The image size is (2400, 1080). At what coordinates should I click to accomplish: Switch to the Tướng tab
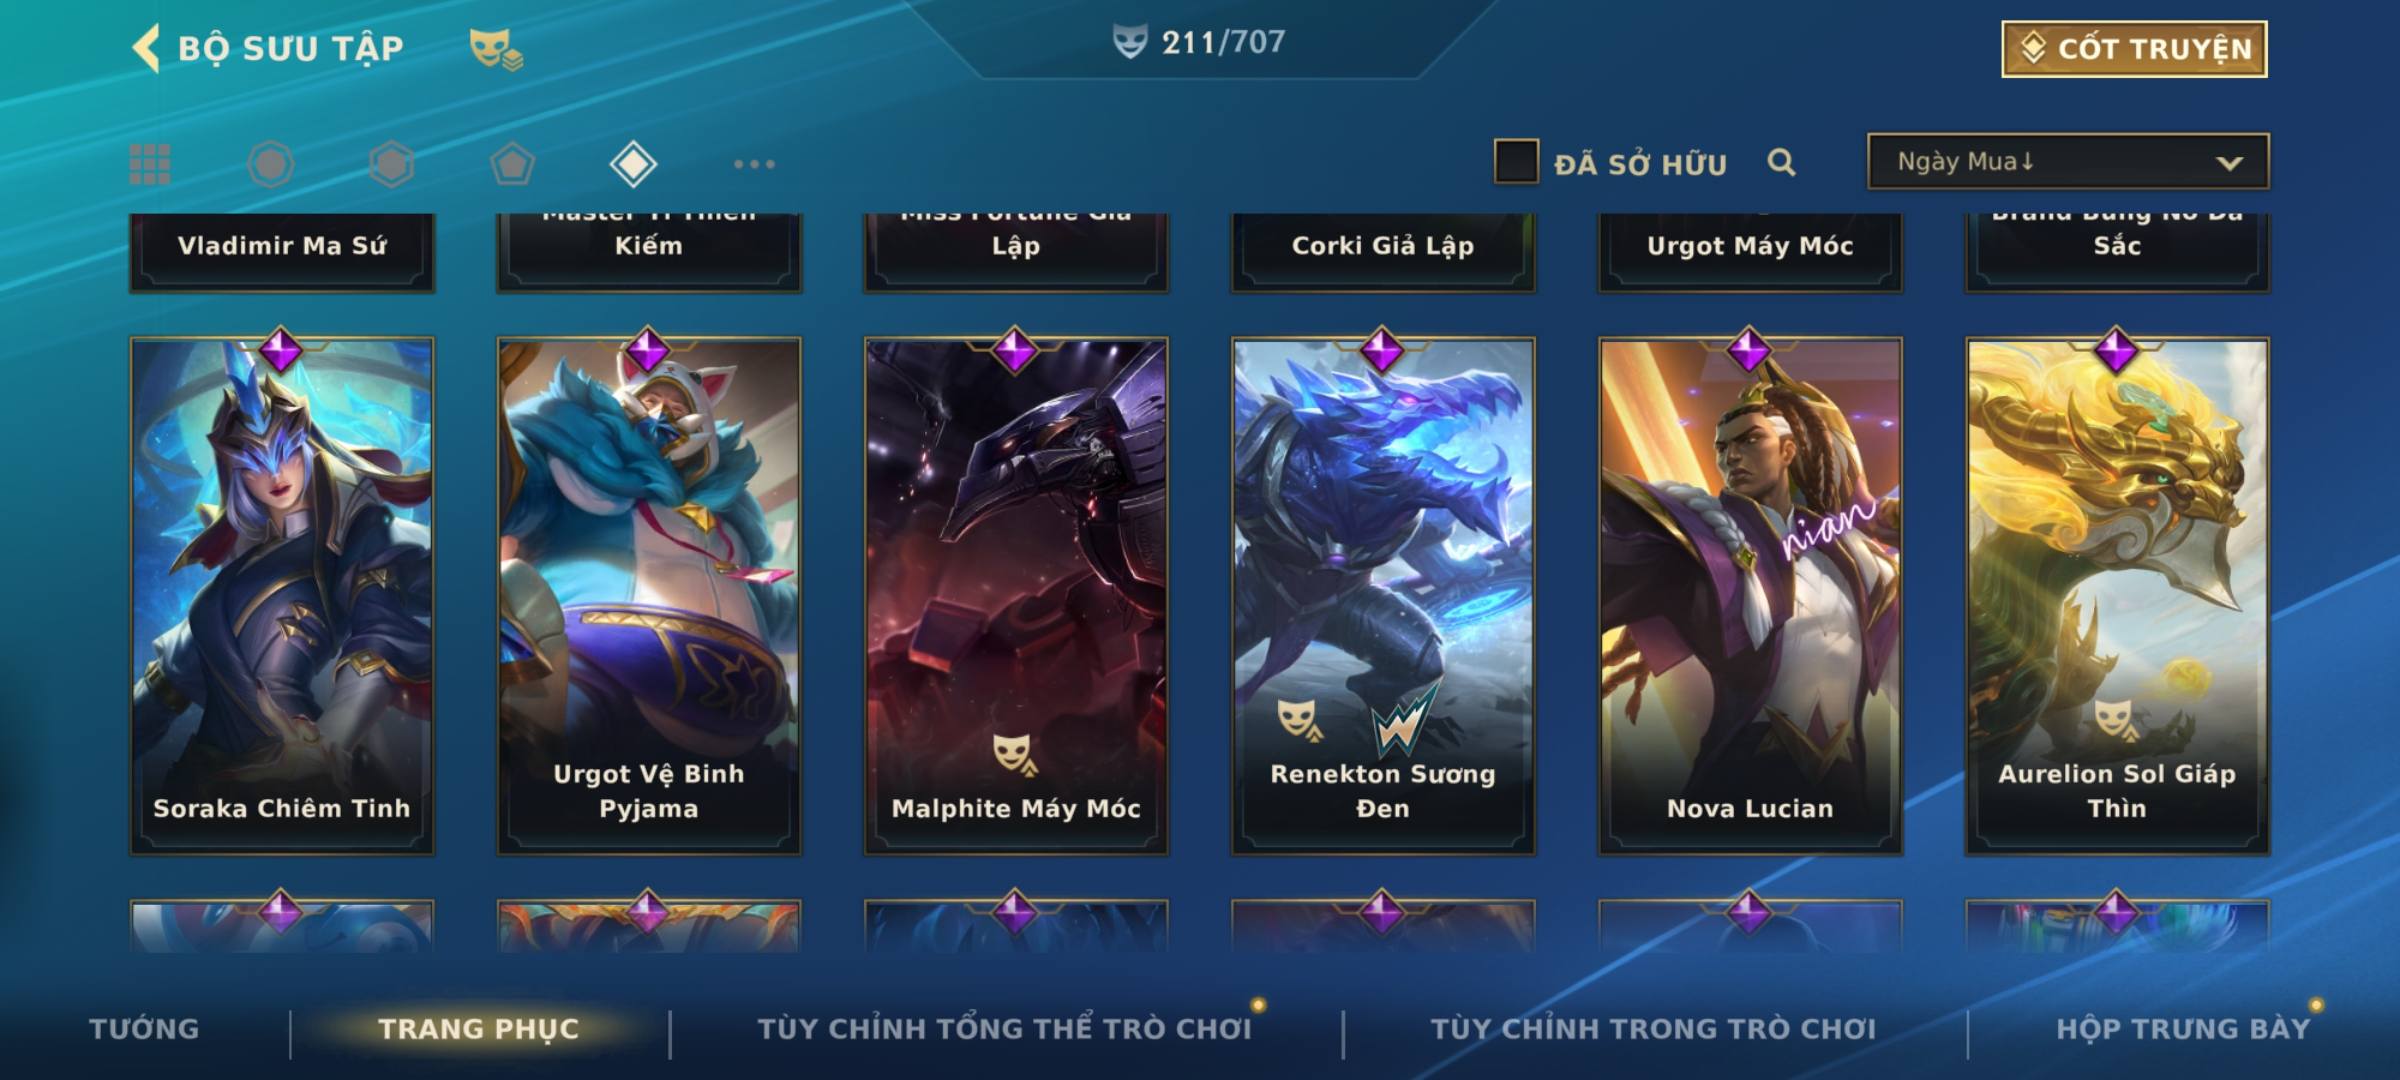point(144,1028)
